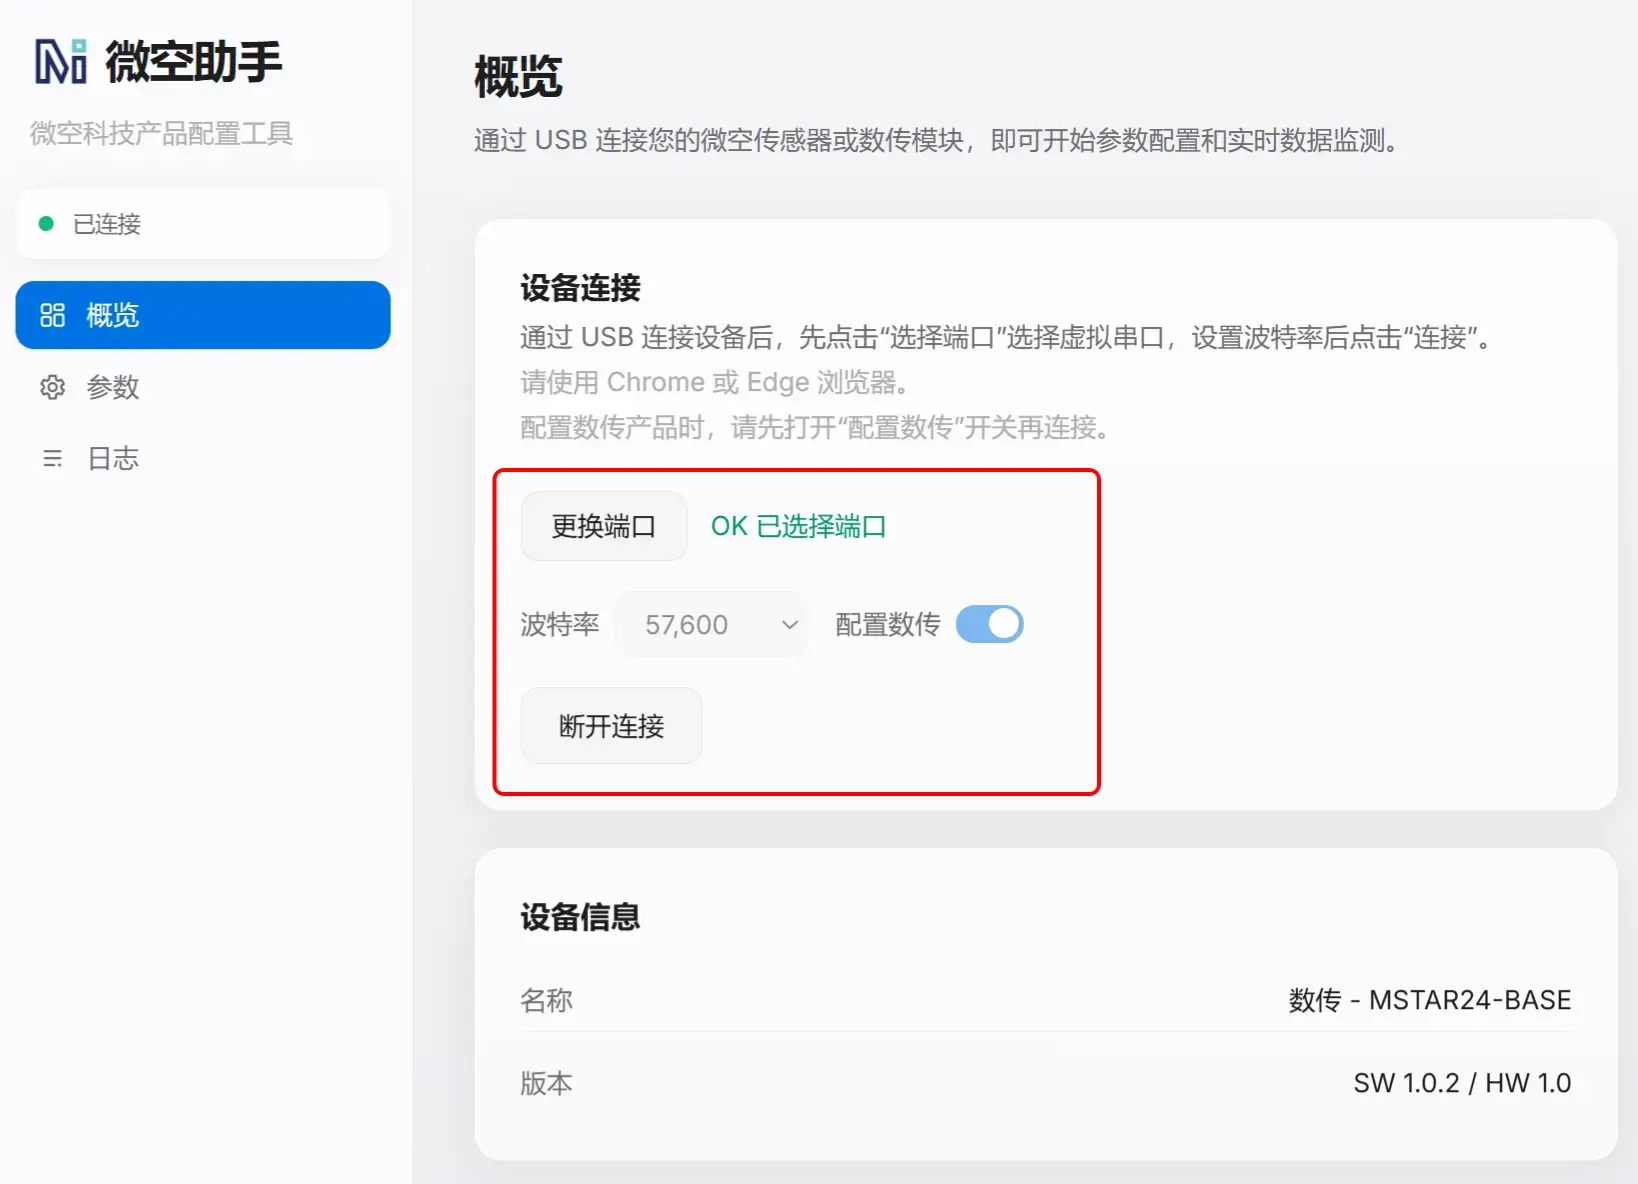The height and width of the screenshot is (1184, 1638).
Task: Open the 日志 page
Action: [203, 459]
